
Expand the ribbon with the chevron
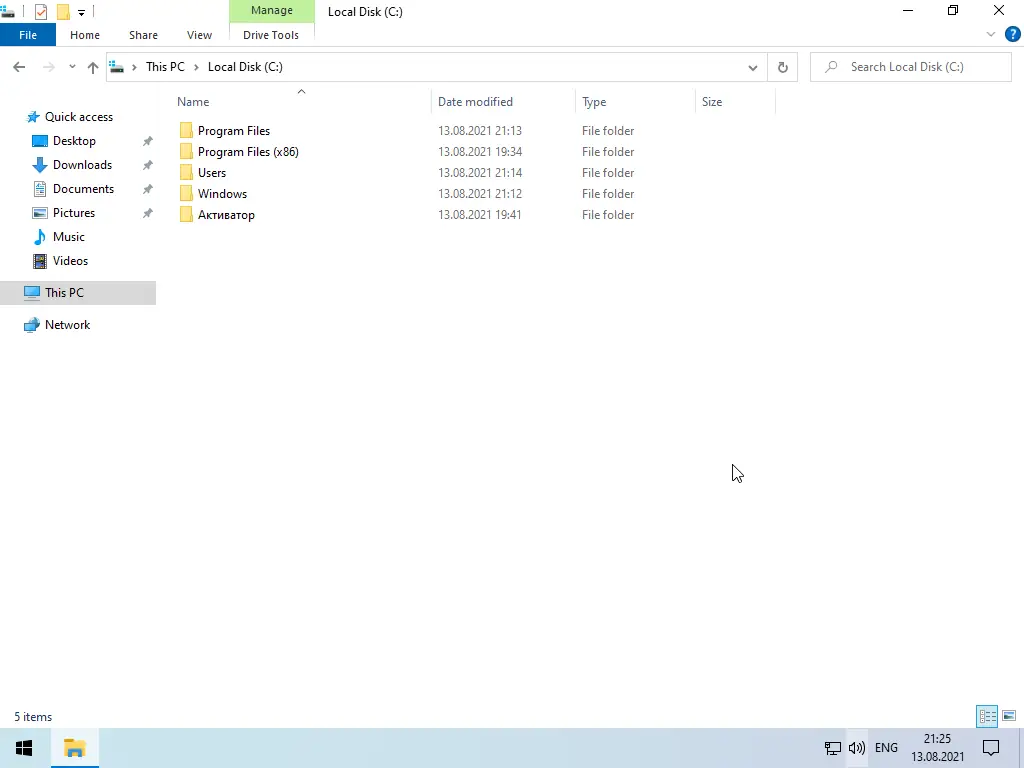tap(991, 35)
